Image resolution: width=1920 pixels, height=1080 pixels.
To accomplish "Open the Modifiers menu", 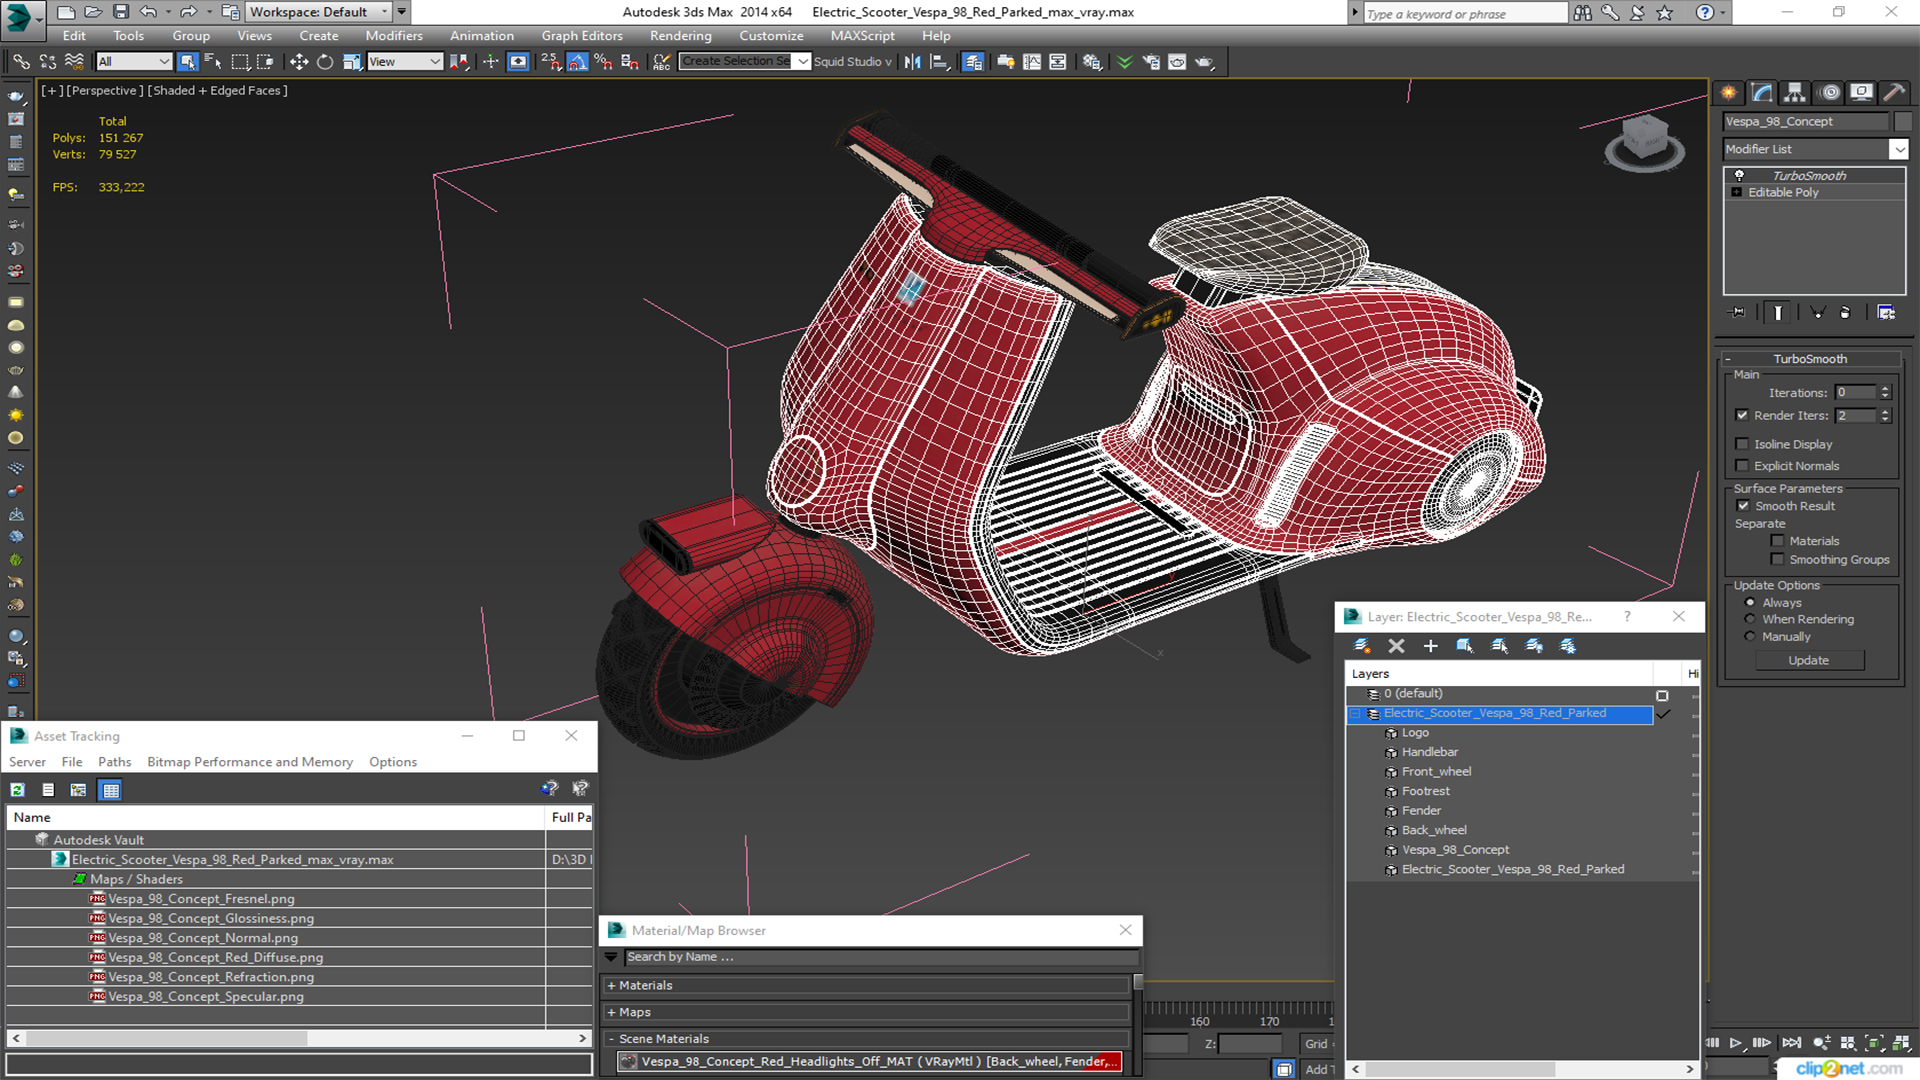I will click(x=393, y=36).
